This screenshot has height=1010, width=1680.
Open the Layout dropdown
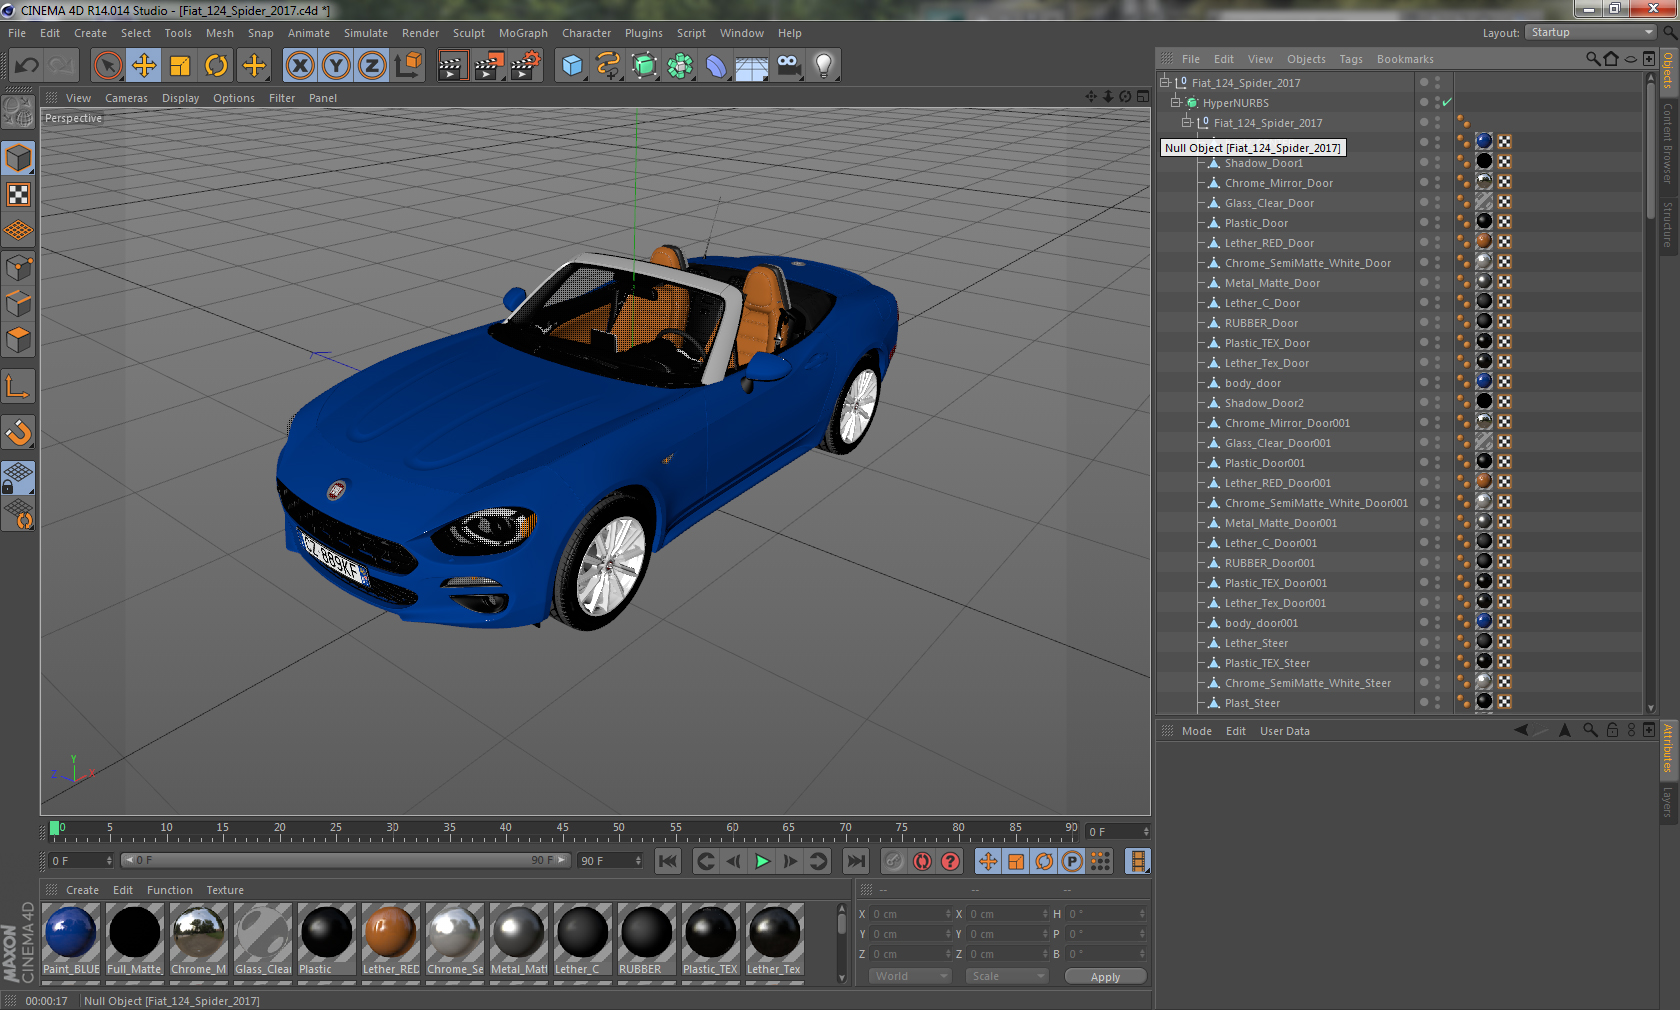pos(1590,32)
